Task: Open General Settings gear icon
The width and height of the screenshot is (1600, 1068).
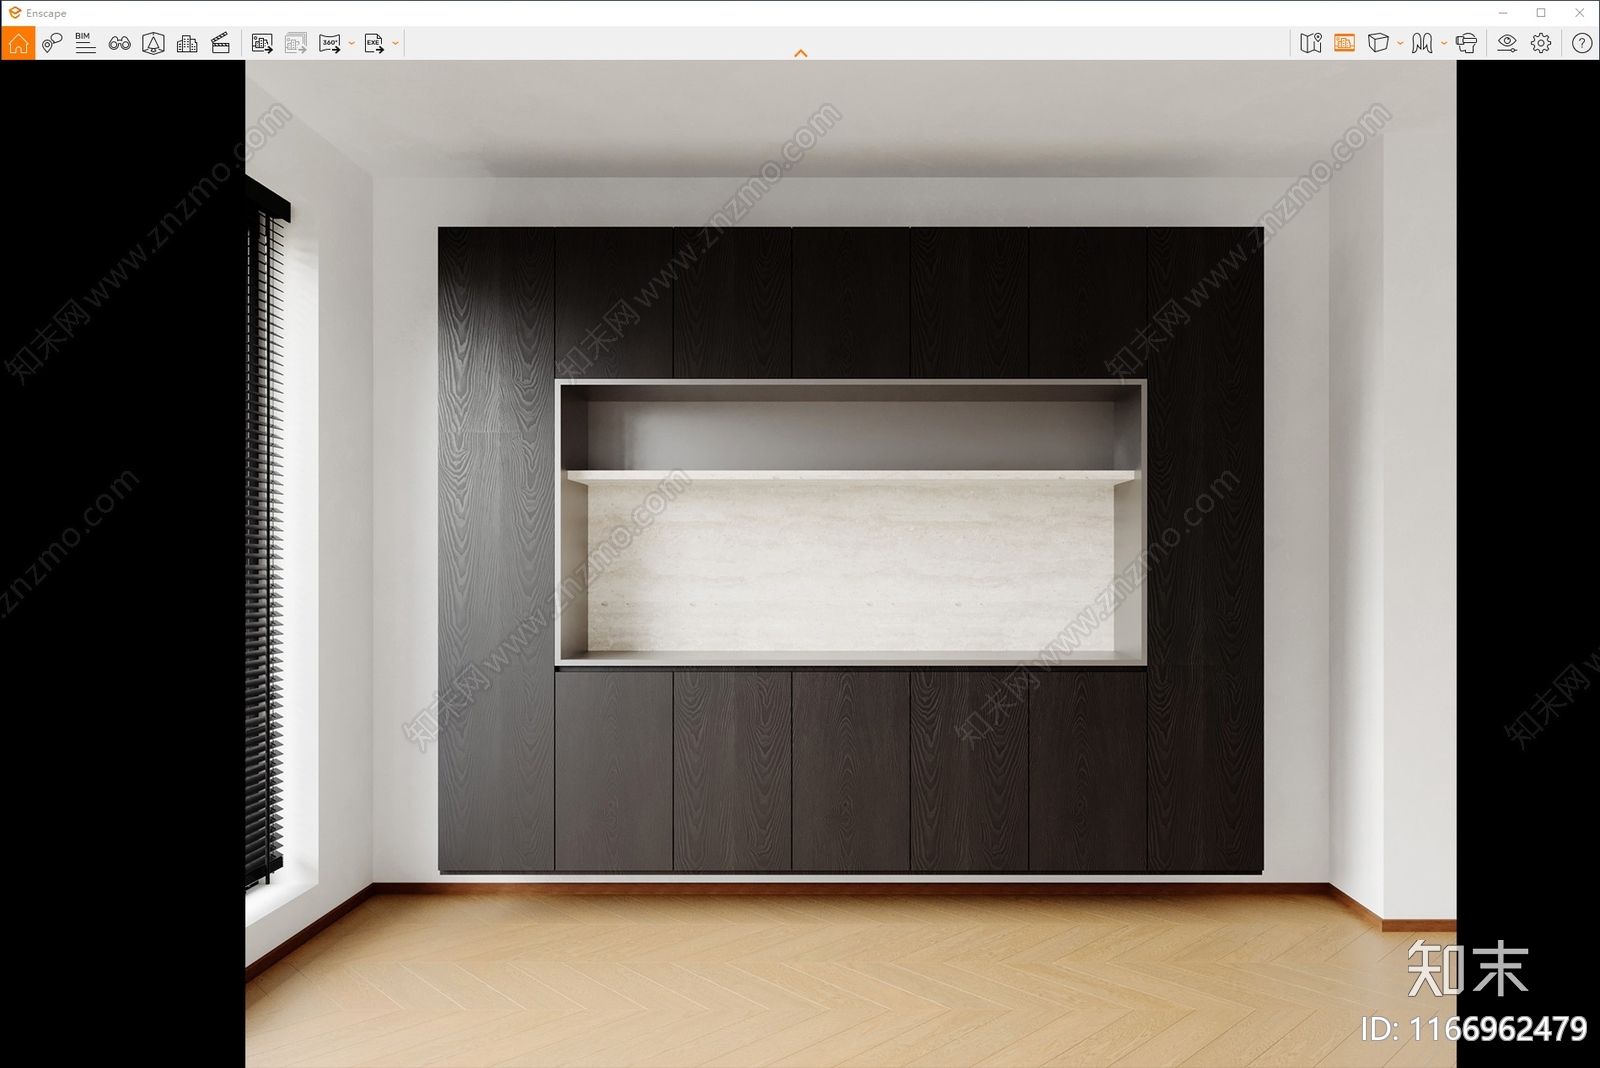Action: coord(1541,43)
